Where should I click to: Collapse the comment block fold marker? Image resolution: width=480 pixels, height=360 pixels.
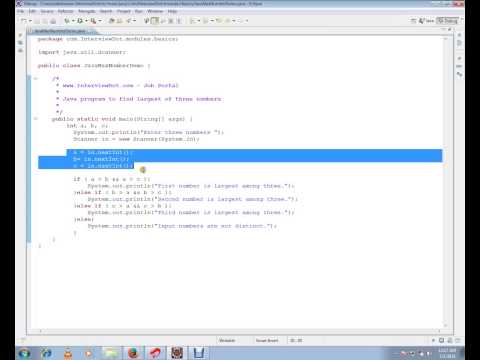click(x=36, y=79)
